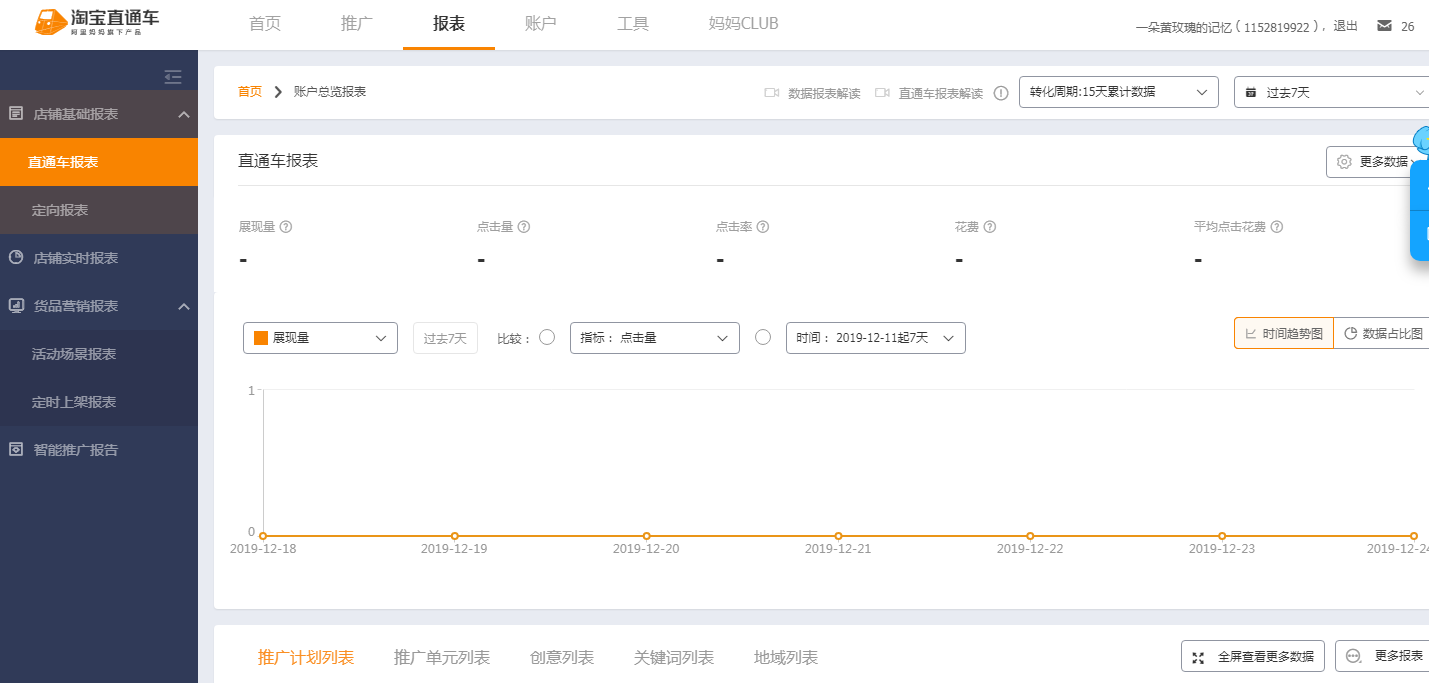1429x683 pixels.
Task: Open the 转化周期 dropdown
Action: pyautogui.click(x=1118, y=92)
